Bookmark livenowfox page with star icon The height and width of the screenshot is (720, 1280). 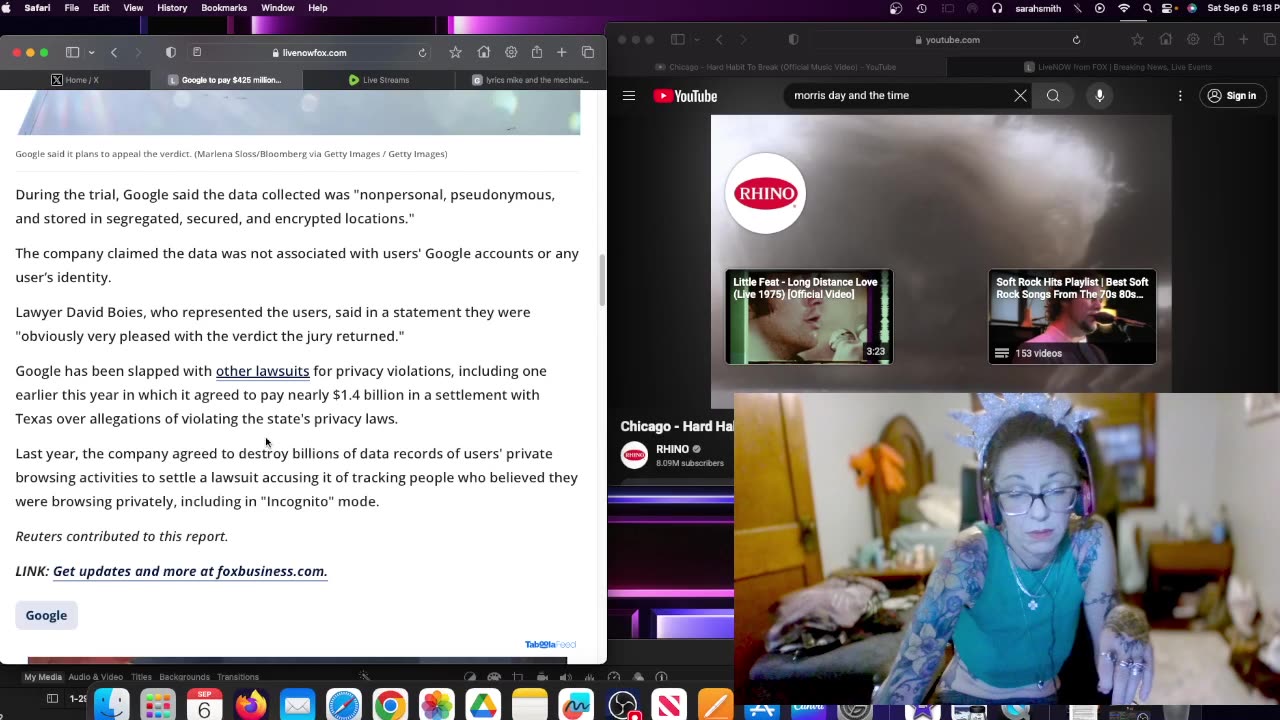456,52
